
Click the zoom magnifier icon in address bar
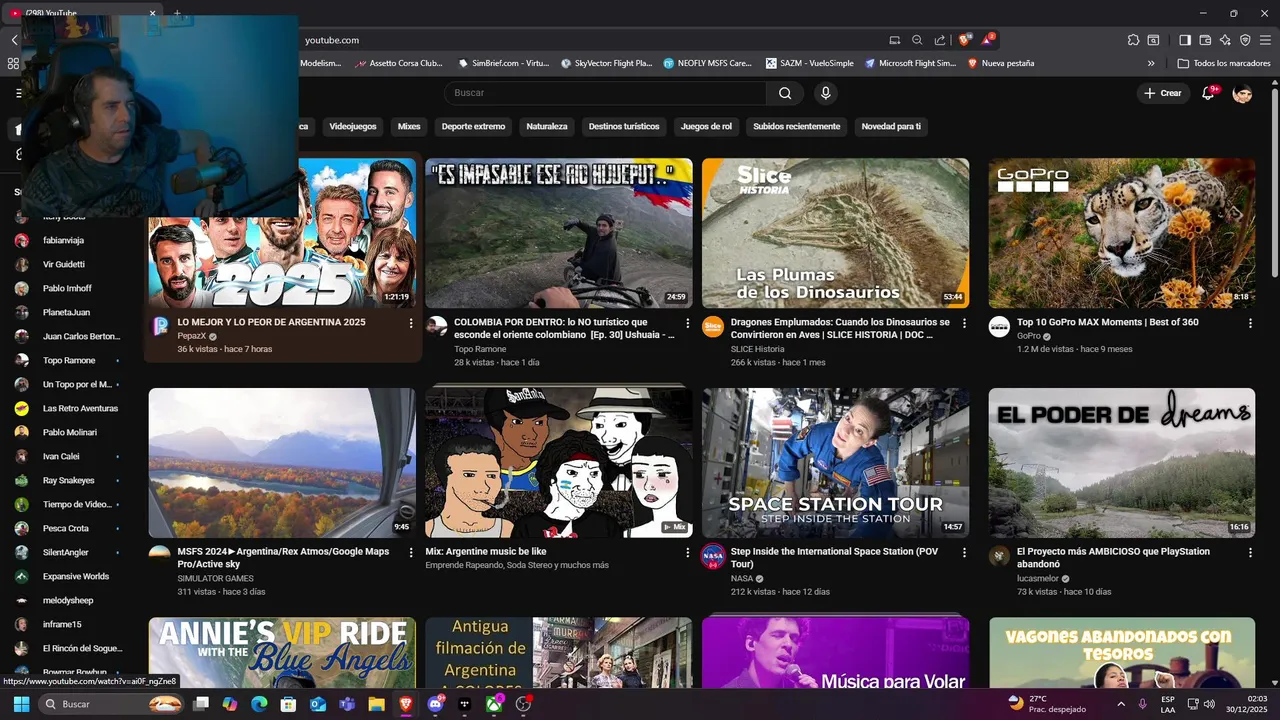tap(917, 40)
